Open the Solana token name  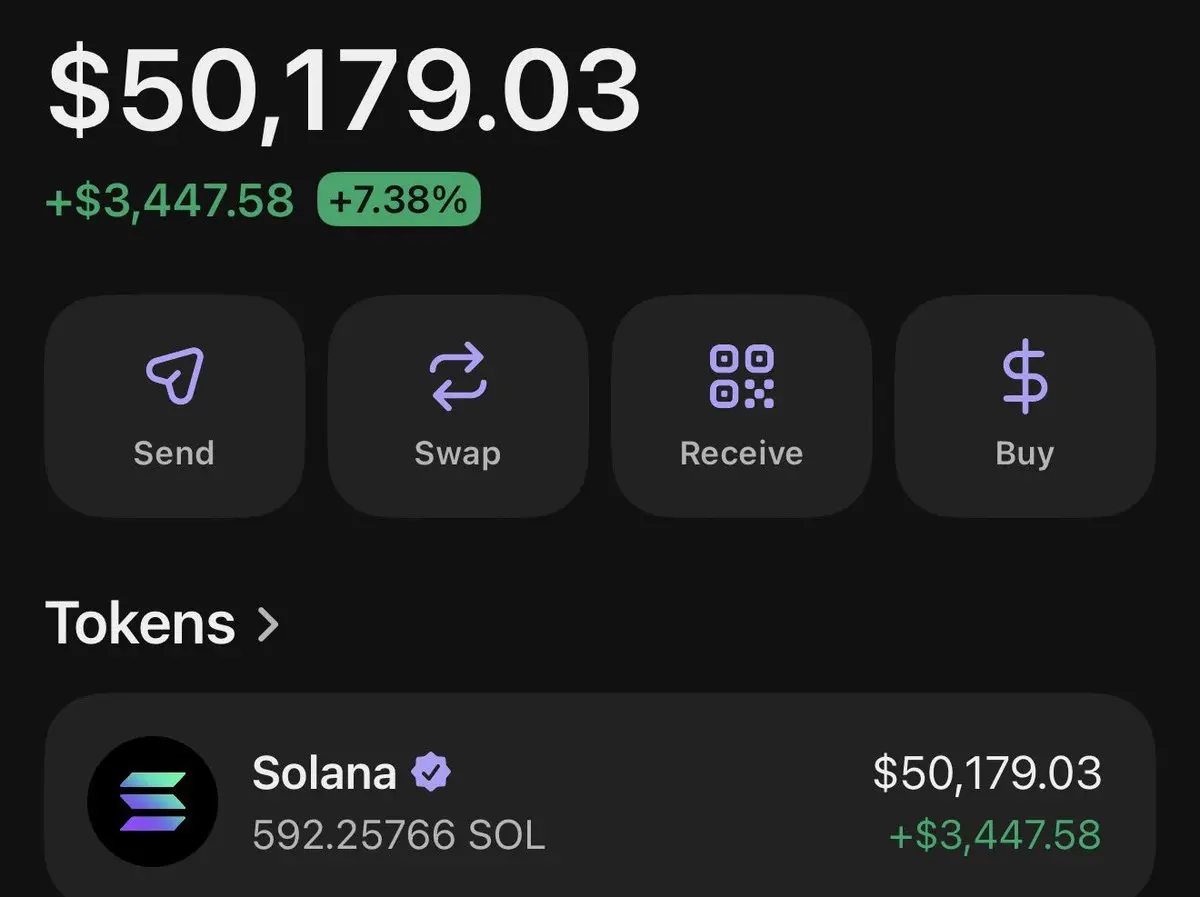click(x=324, y=773)
